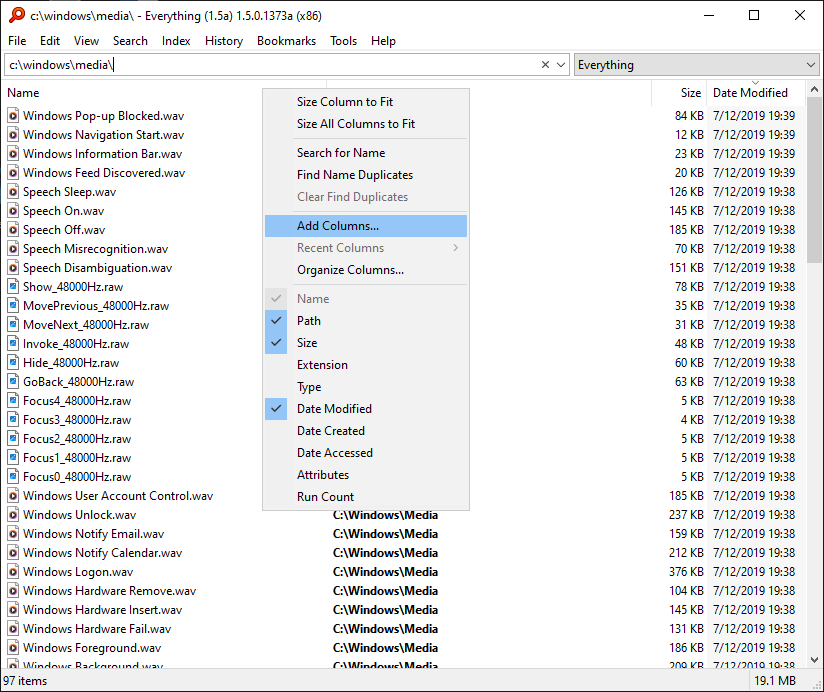
Task: Click the file icon for Invoke_48000Hz.raw
Action: click(13, 344)
